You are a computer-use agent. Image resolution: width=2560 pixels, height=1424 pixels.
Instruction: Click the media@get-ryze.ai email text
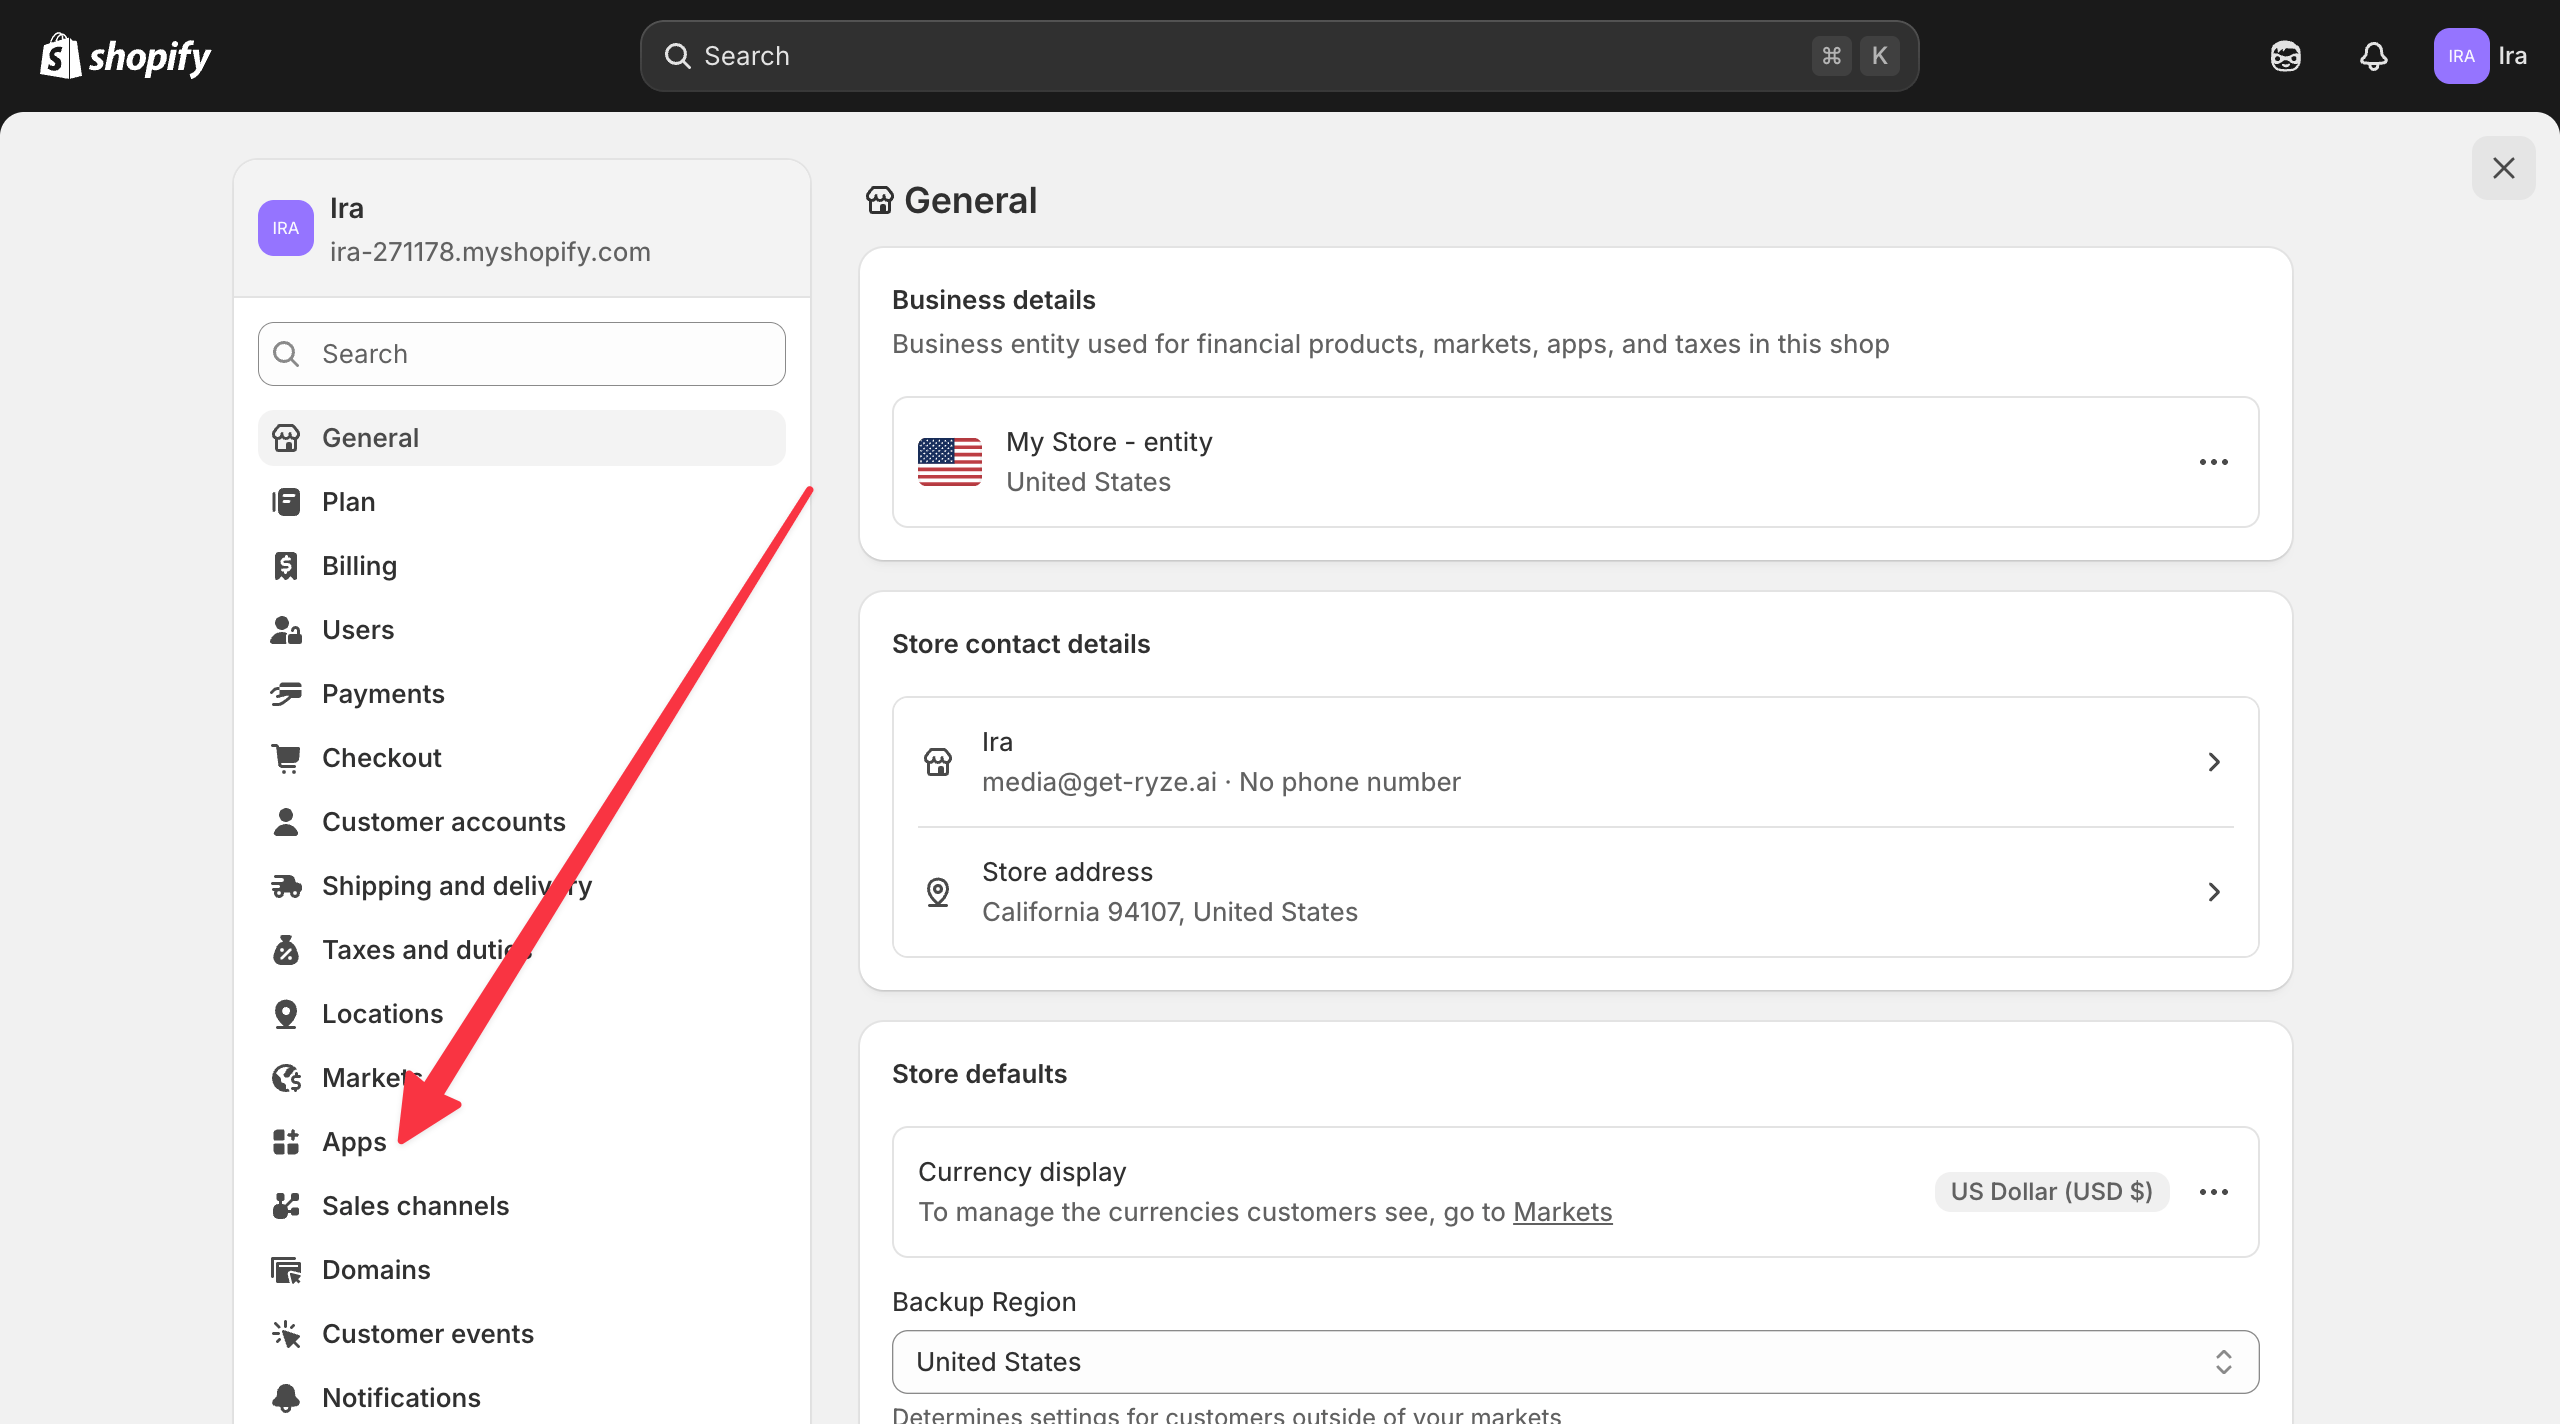[x=1099, y=782]
